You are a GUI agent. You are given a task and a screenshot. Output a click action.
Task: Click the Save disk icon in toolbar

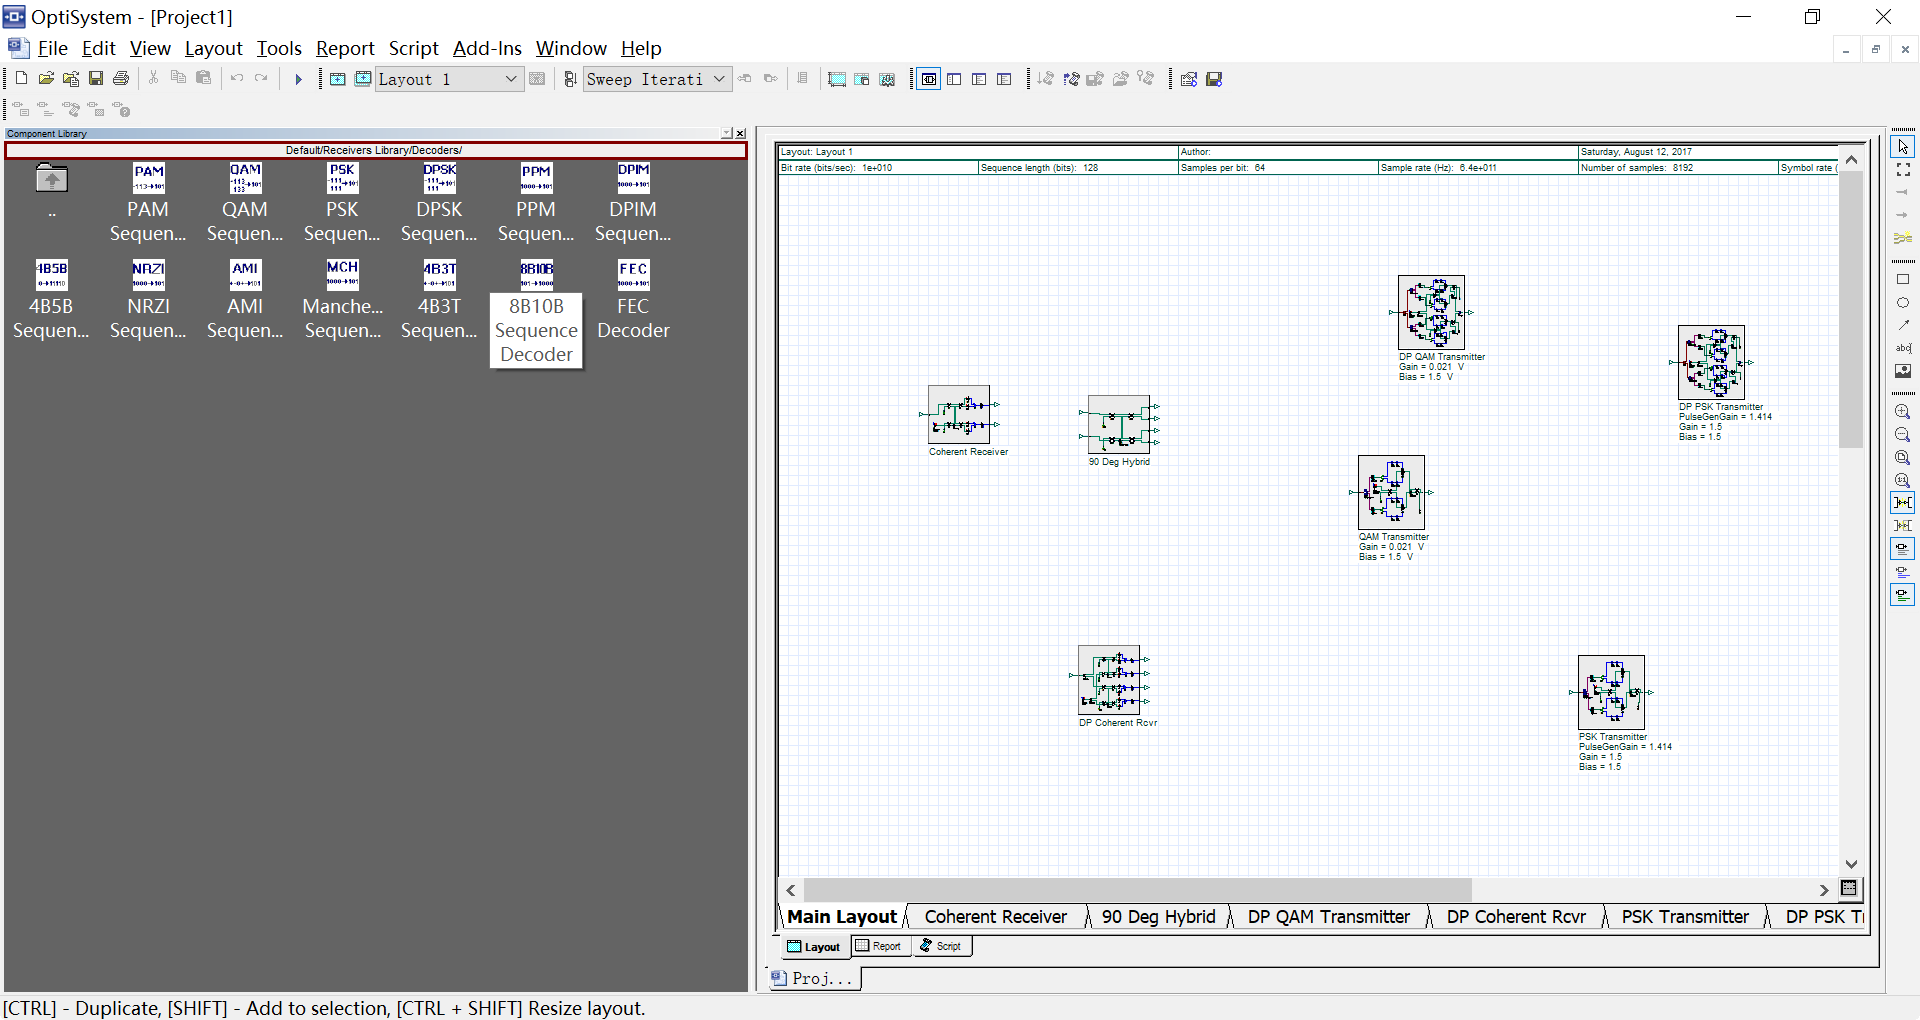click(96, 78)
